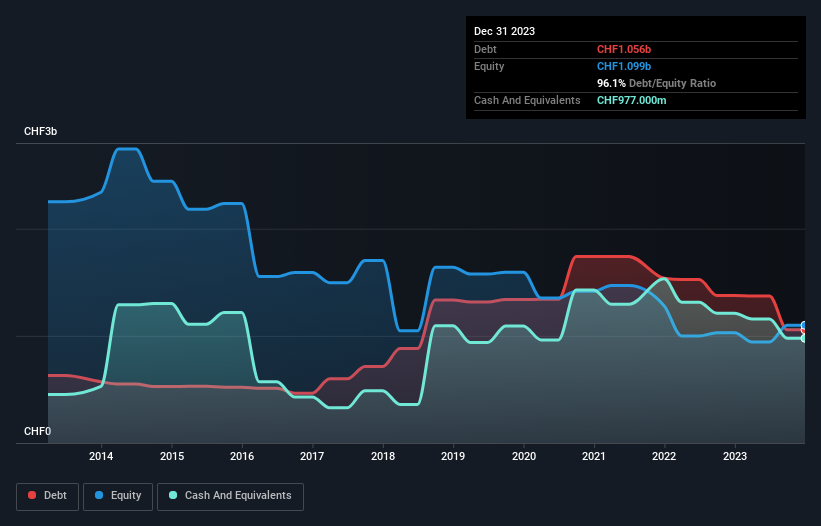Image resolution: width=821 pixels, height=526 pixels.
Task: Toggle the Equity series legend button
Action: point(118,496)
